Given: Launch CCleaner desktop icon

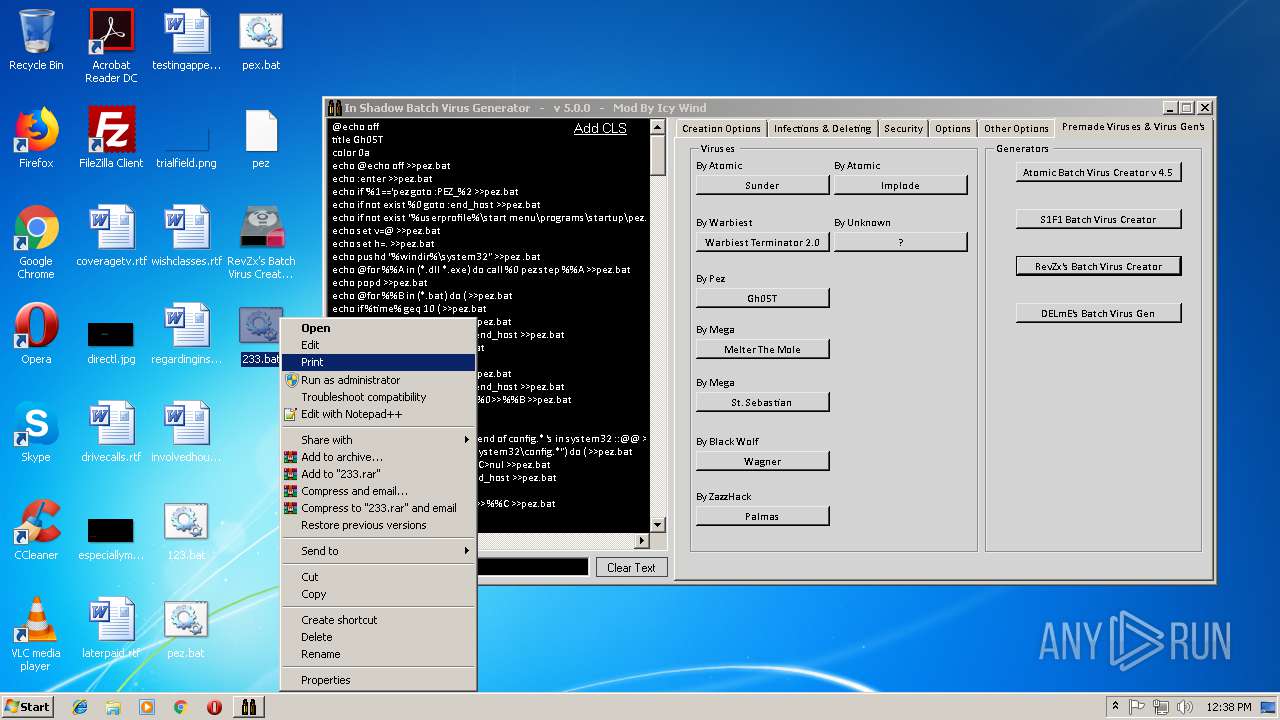Looking at the screenshot, I should (36, 530).
